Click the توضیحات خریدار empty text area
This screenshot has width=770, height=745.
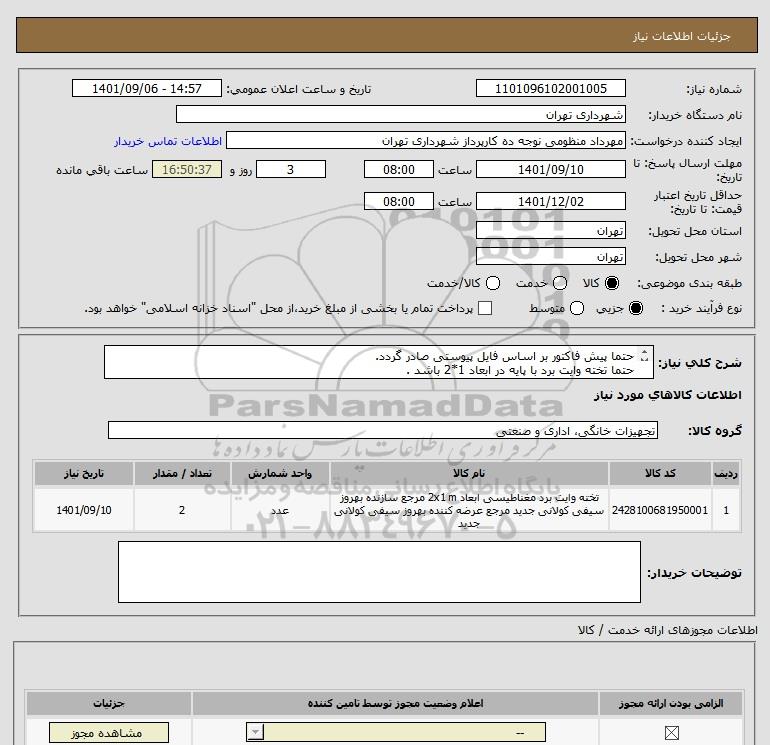(379, 572)
